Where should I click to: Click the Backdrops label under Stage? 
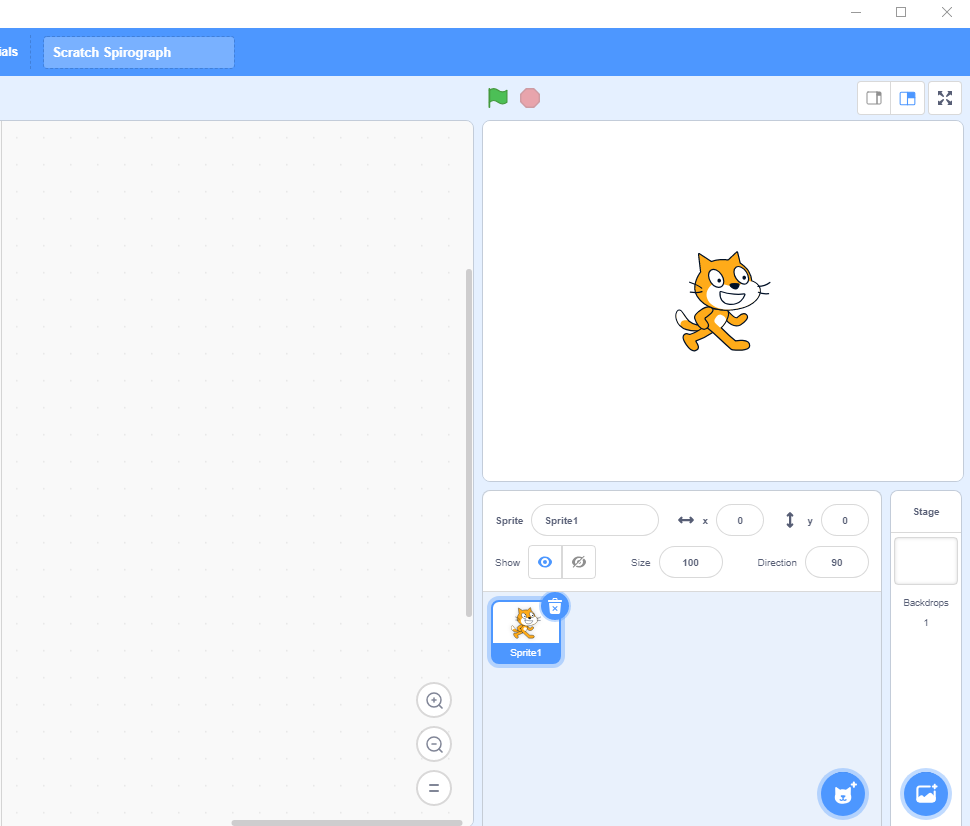tap(925, 603)
